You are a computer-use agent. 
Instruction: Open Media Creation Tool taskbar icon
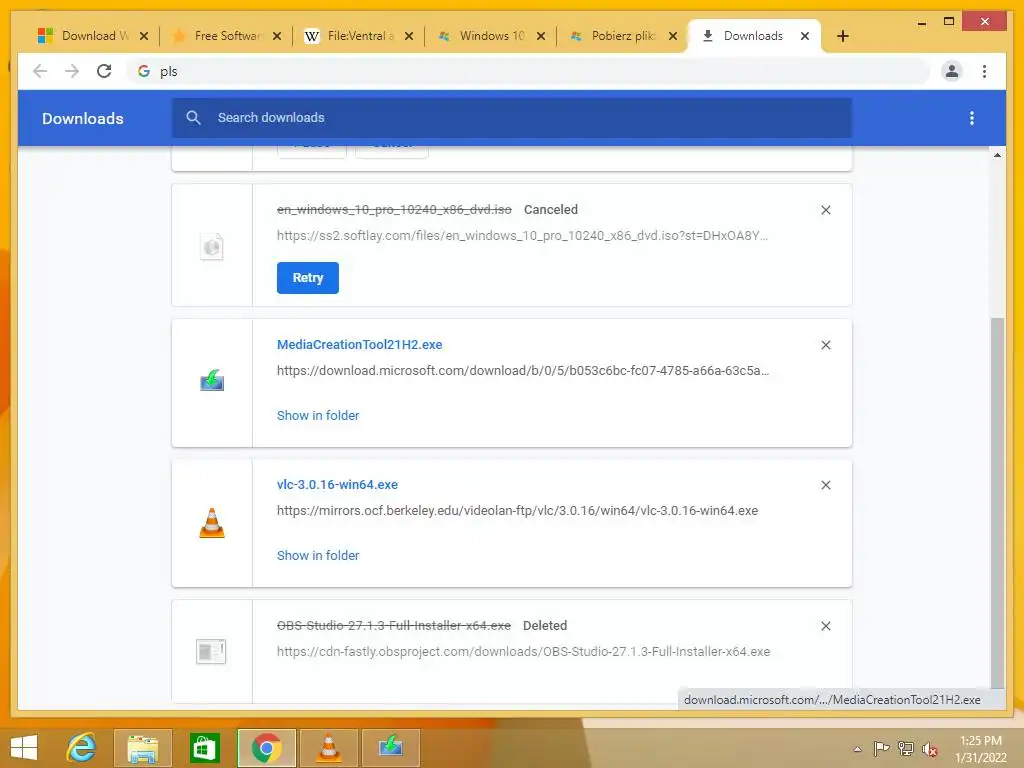coord(391,747)
